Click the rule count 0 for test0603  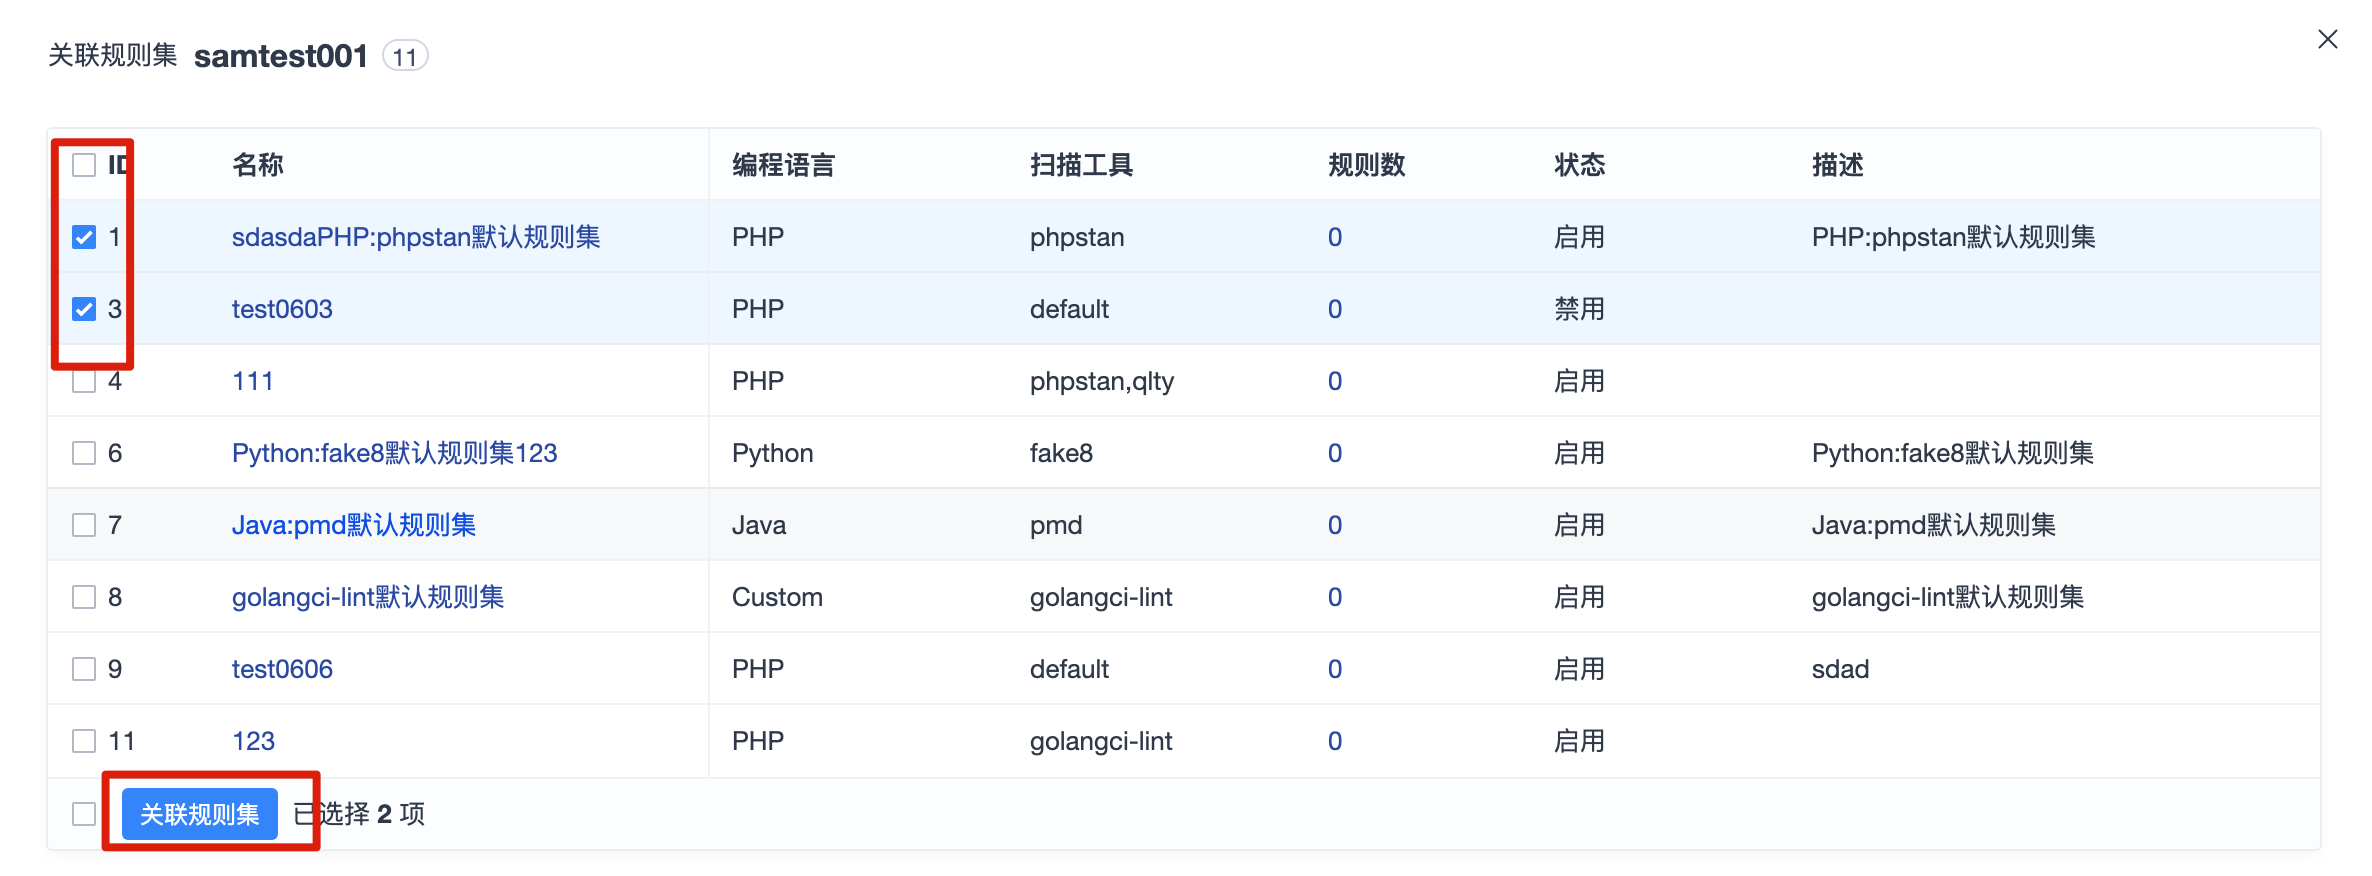click(1334, 309)
